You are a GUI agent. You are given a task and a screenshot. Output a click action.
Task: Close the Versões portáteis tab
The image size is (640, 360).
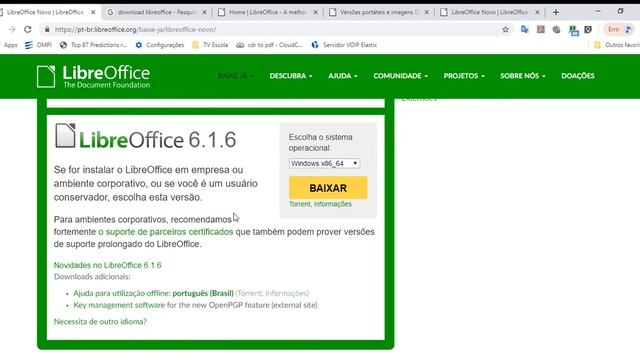pyautogui.click(x=427, y=12)
